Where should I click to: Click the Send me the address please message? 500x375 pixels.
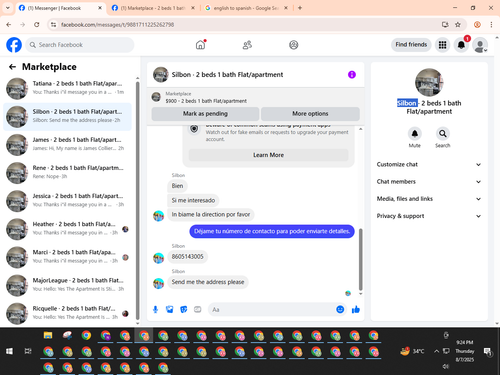click(x=208, y=282)
